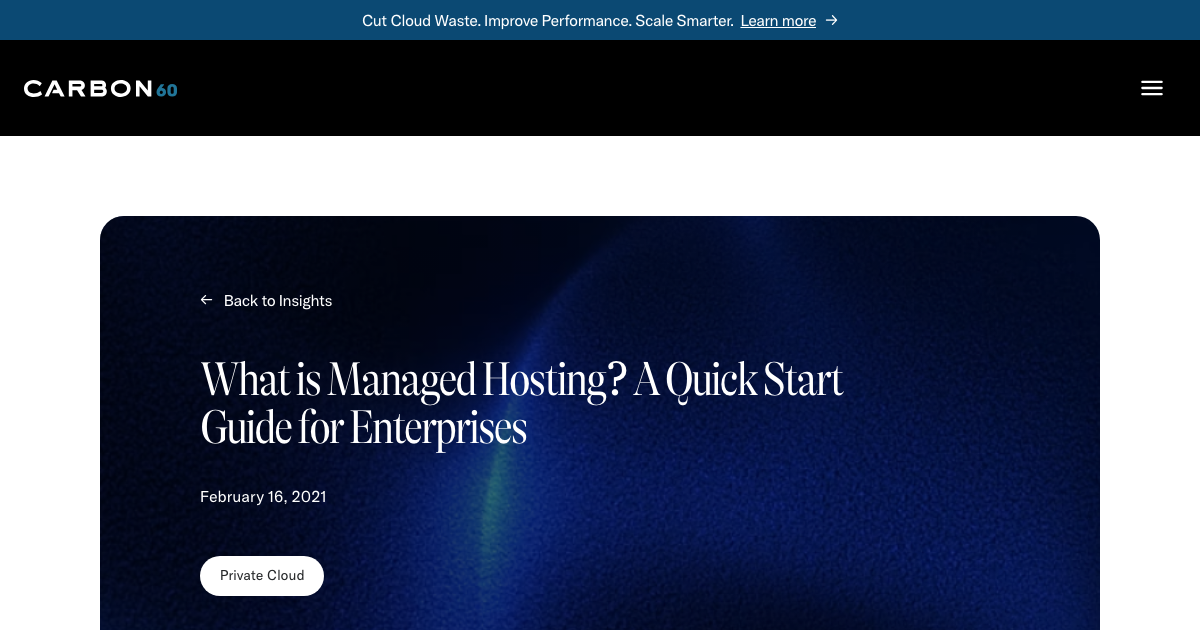Go Back to Insights

[x=277, y=301]
